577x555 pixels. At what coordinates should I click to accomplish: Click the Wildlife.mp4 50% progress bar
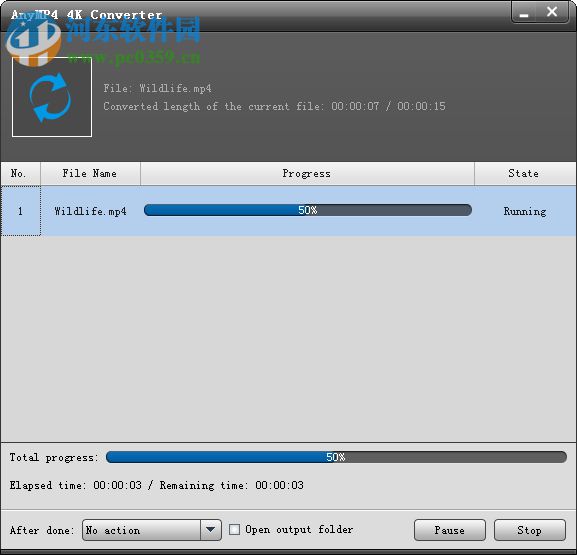point(308,210)
